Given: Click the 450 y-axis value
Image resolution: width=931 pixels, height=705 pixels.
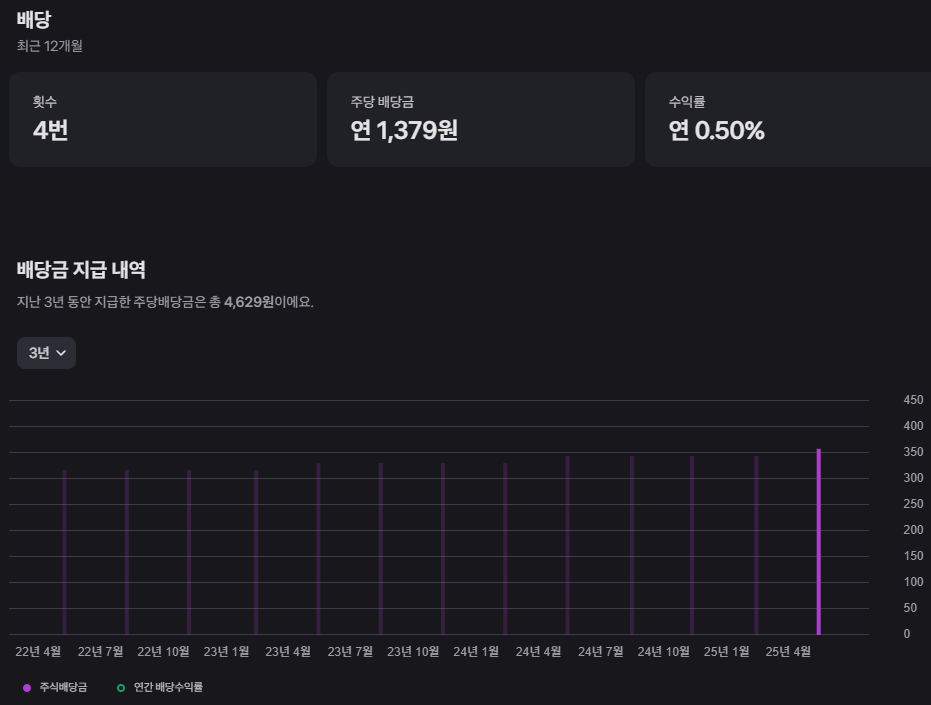Looking at the screenshot, I should pos(913,400).
